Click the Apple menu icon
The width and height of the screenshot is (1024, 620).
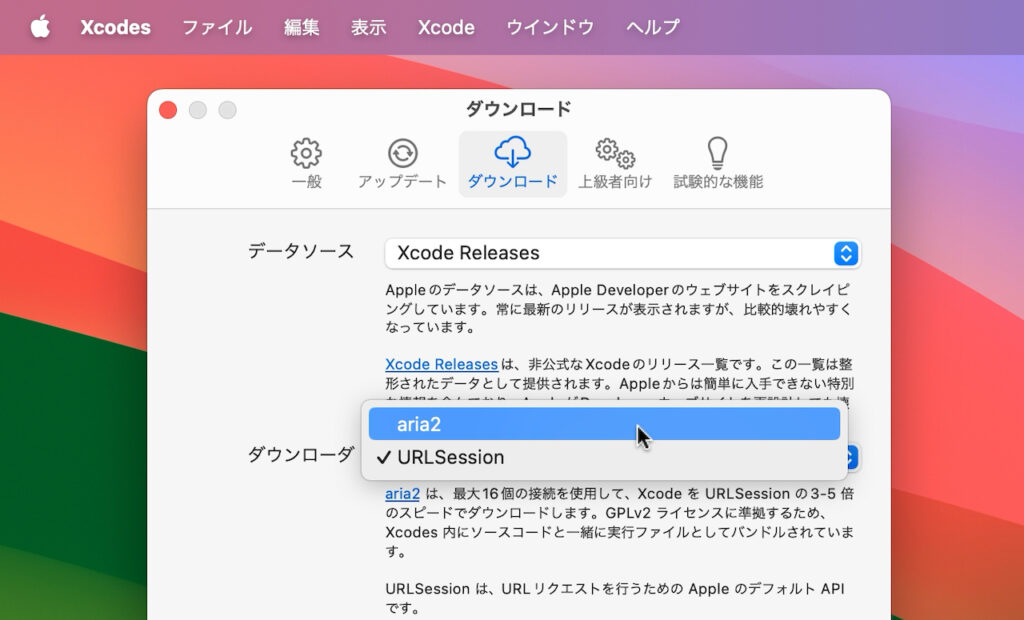point(40,27)
